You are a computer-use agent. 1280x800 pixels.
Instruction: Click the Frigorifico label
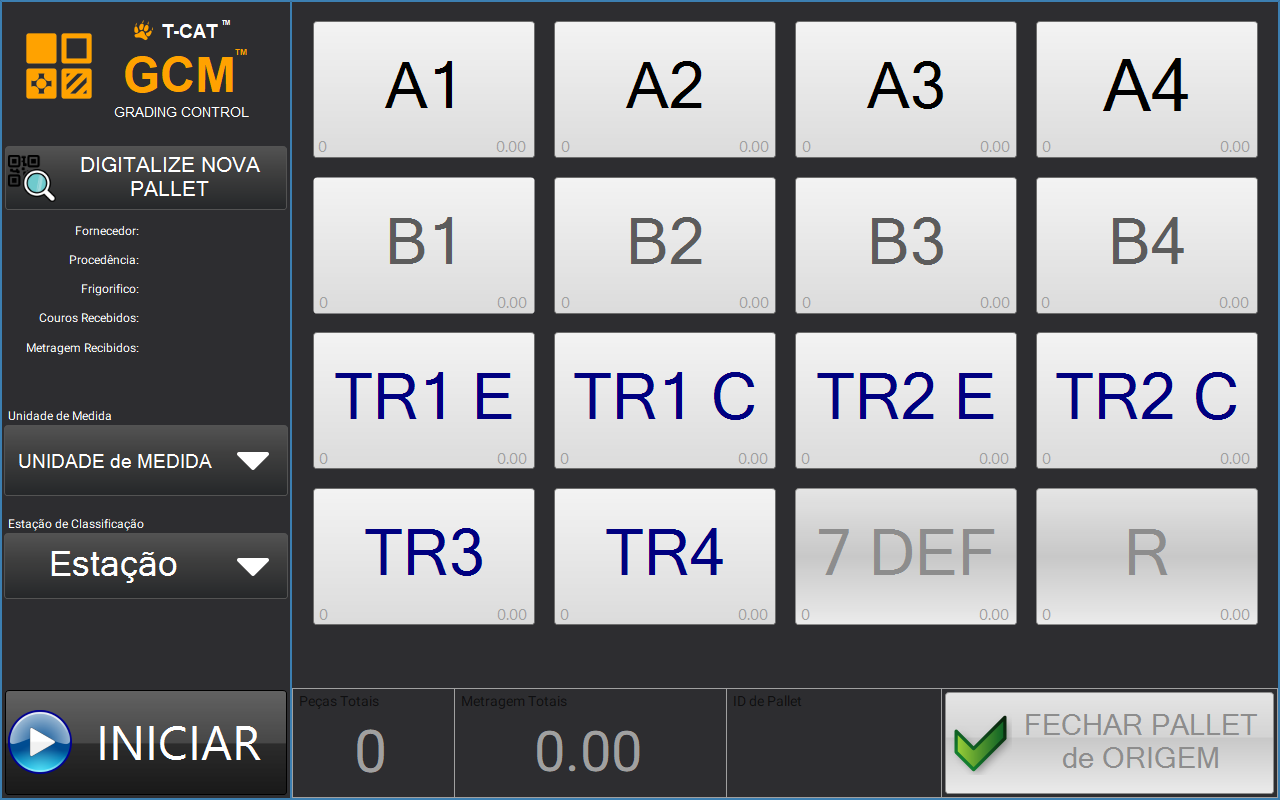click(110, 289)
